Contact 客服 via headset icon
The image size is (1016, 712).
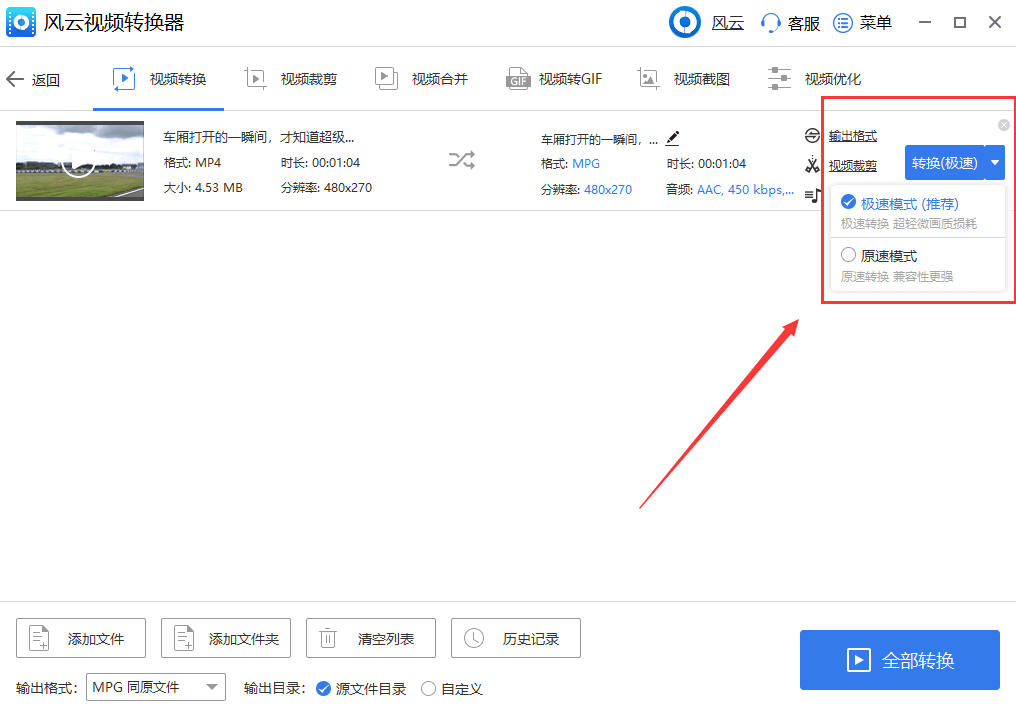(x=789, y=22)
